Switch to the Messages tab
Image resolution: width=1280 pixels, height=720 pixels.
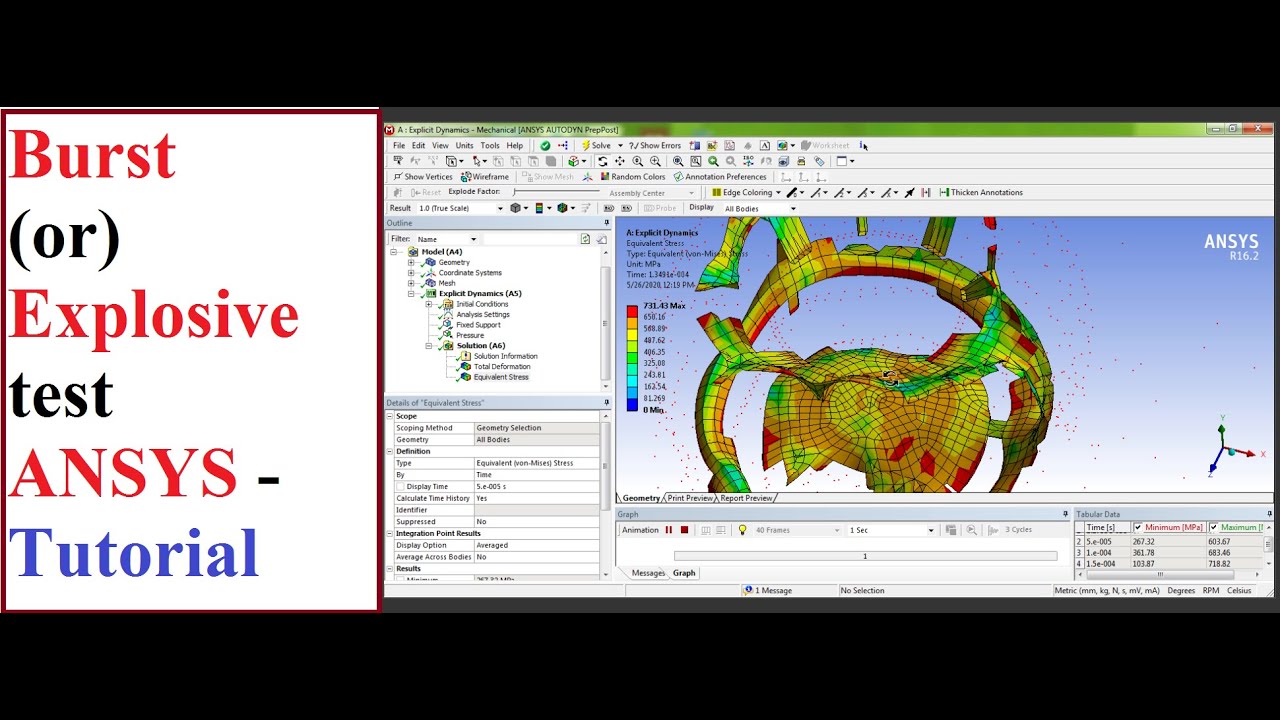(648, 573)
